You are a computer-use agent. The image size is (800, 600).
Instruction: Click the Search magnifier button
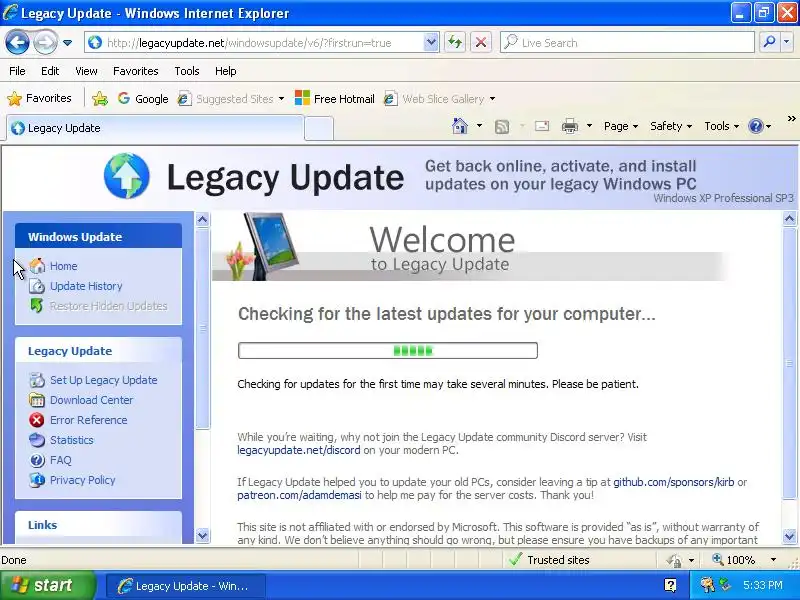tap(768, 42)
